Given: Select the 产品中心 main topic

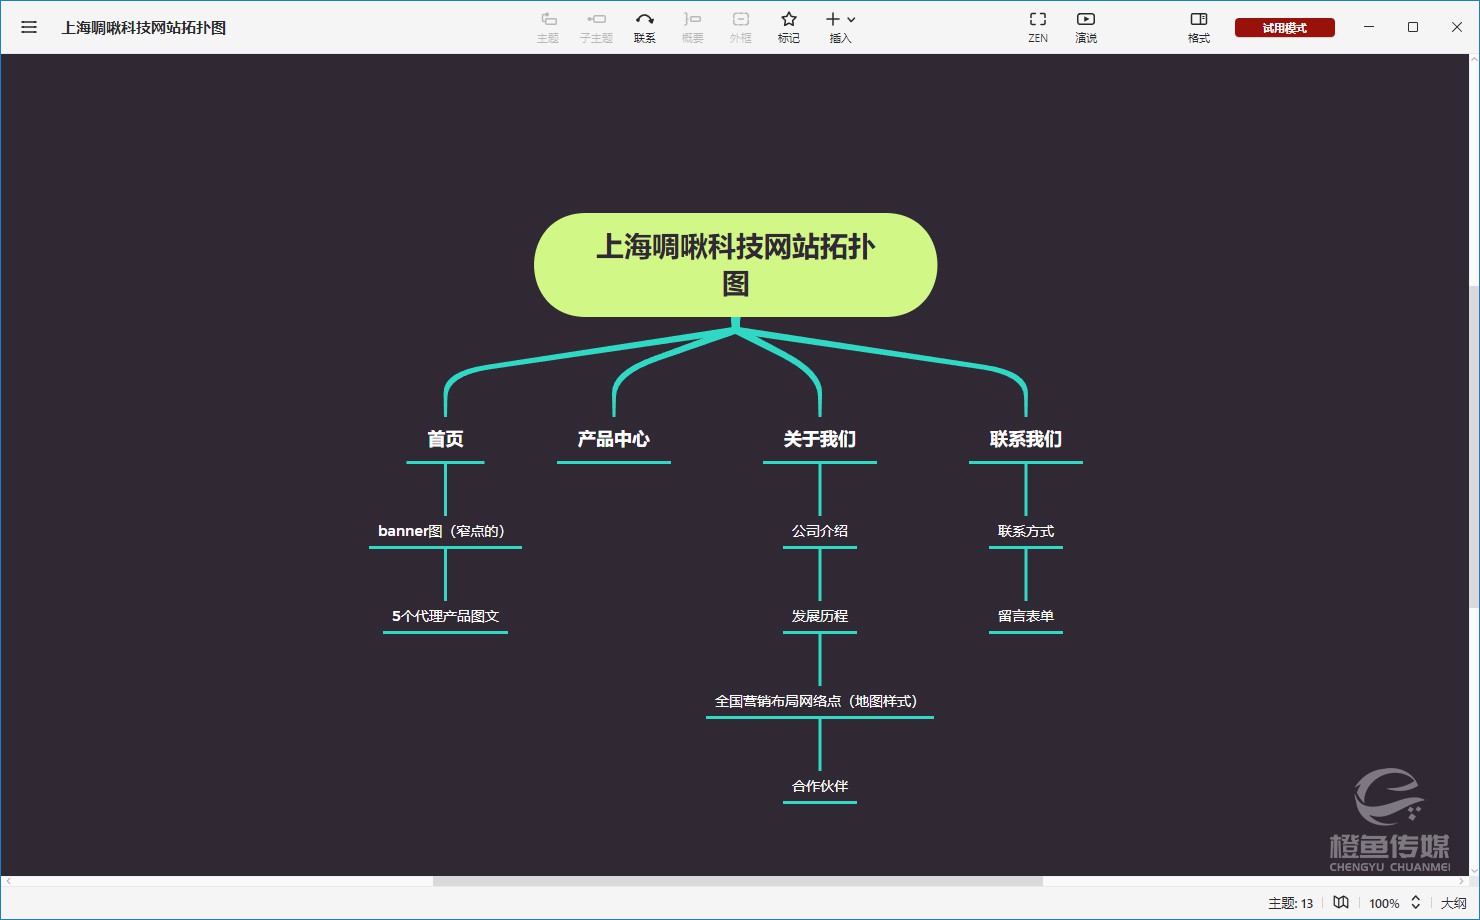Looking at the screenshot, I should point(613,439).
